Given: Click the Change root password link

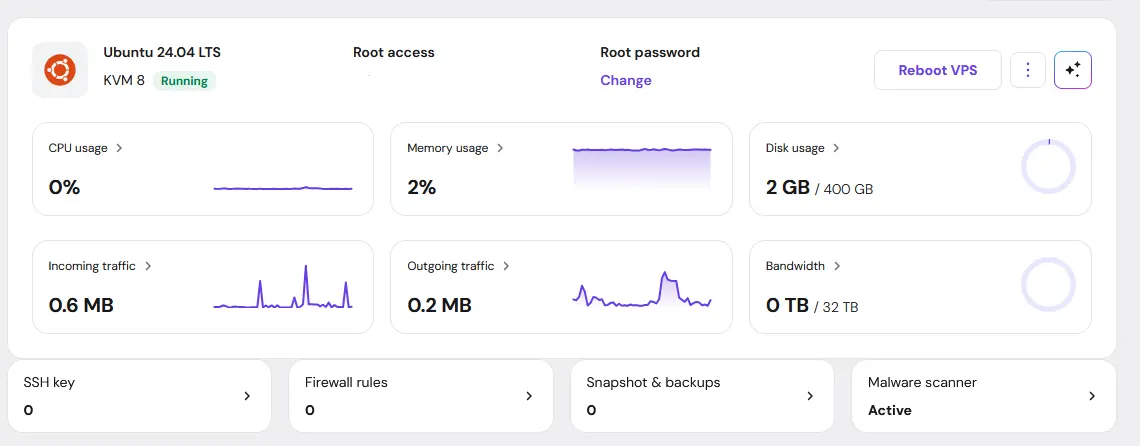Looking at the screenshot, I should point(626,80).
